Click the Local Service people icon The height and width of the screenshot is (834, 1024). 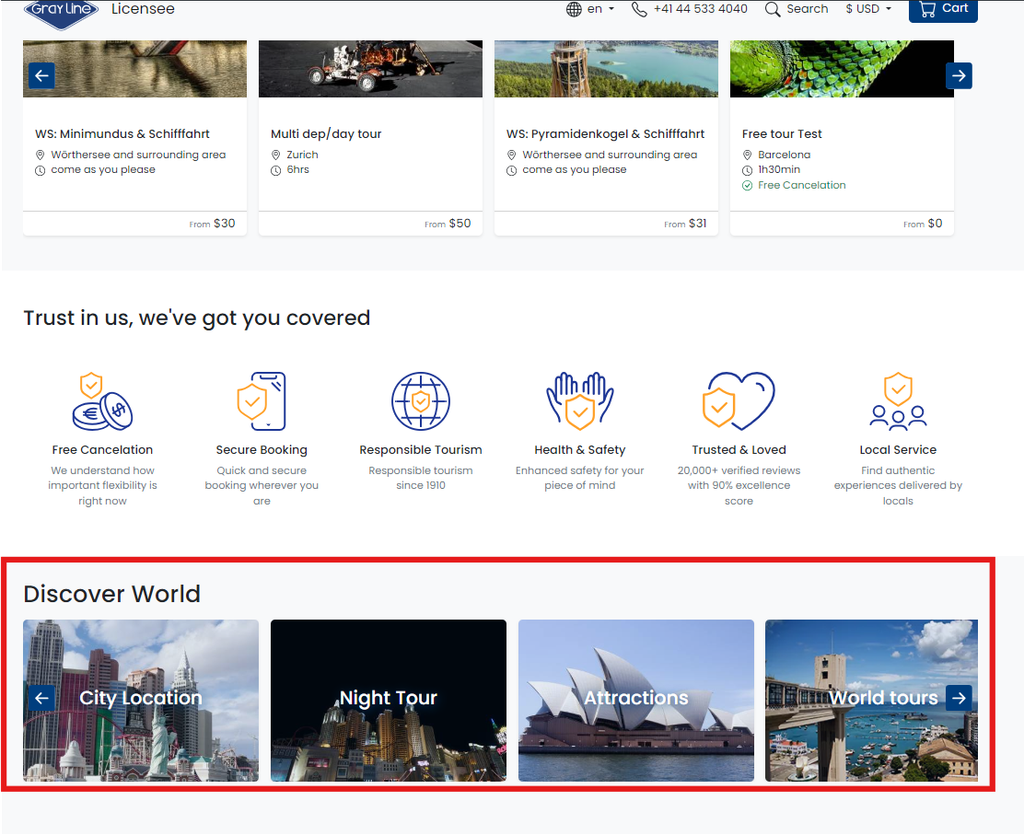coord(898,402)
